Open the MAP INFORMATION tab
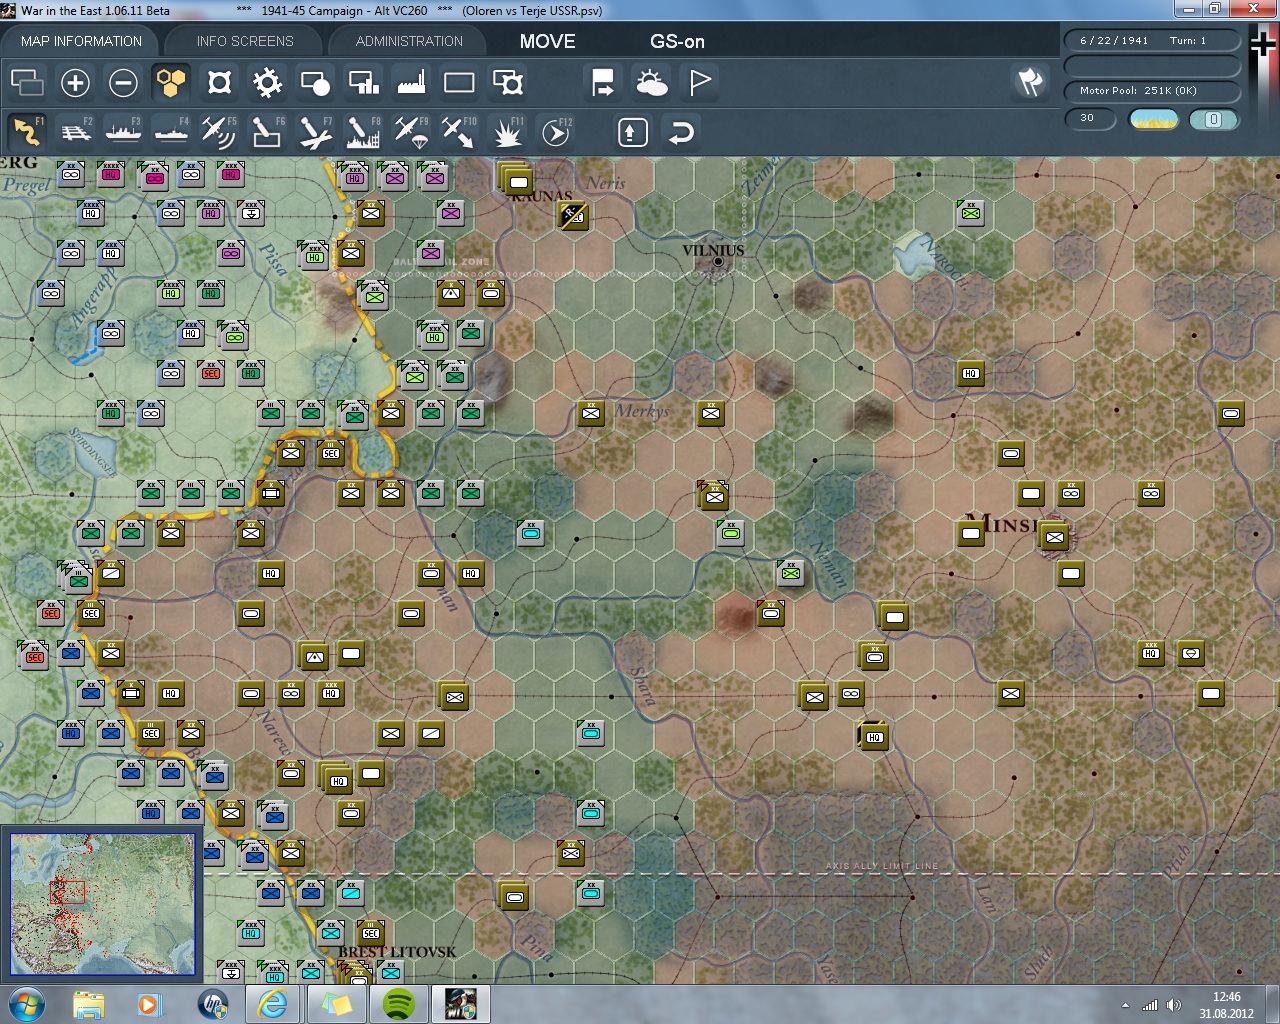The width and height of the screenshot is (1280, 1024). [81, 41]
